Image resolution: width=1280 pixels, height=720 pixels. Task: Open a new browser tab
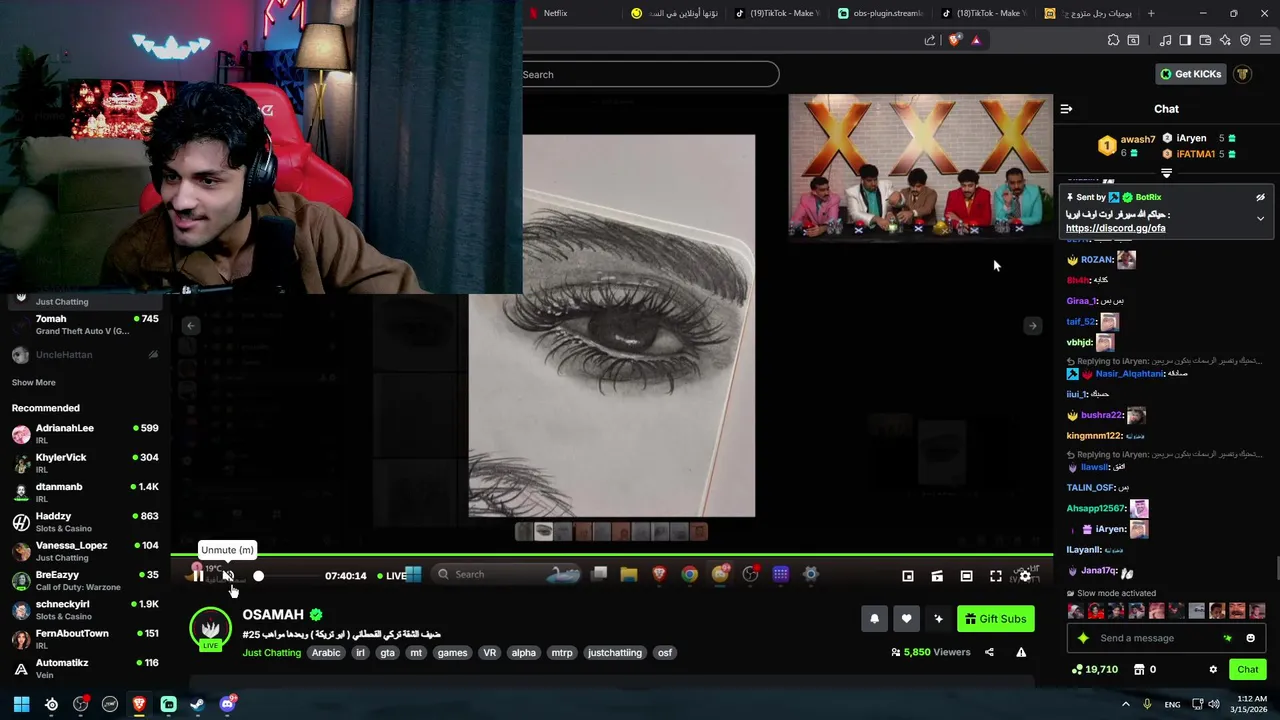pos(1151,13)
